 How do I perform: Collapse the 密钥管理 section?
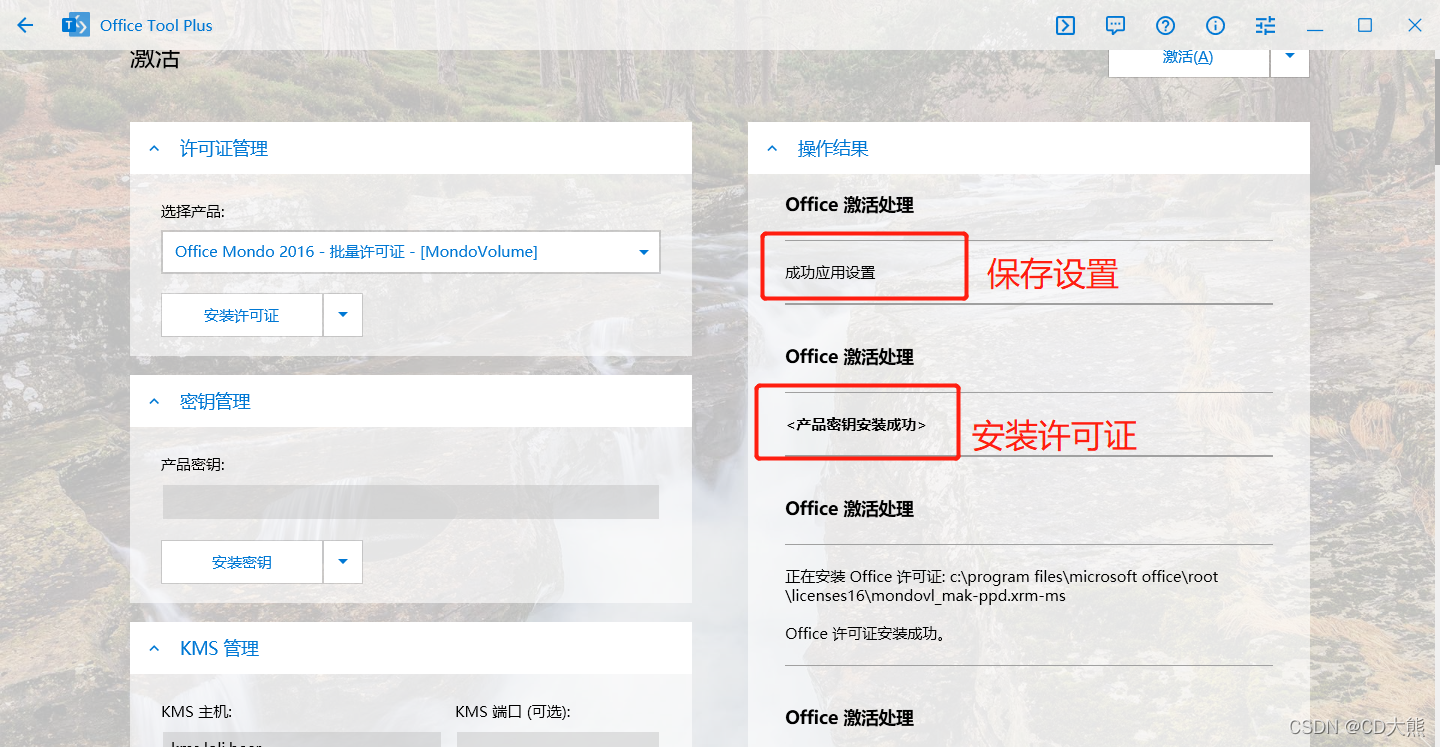(154, 402)
